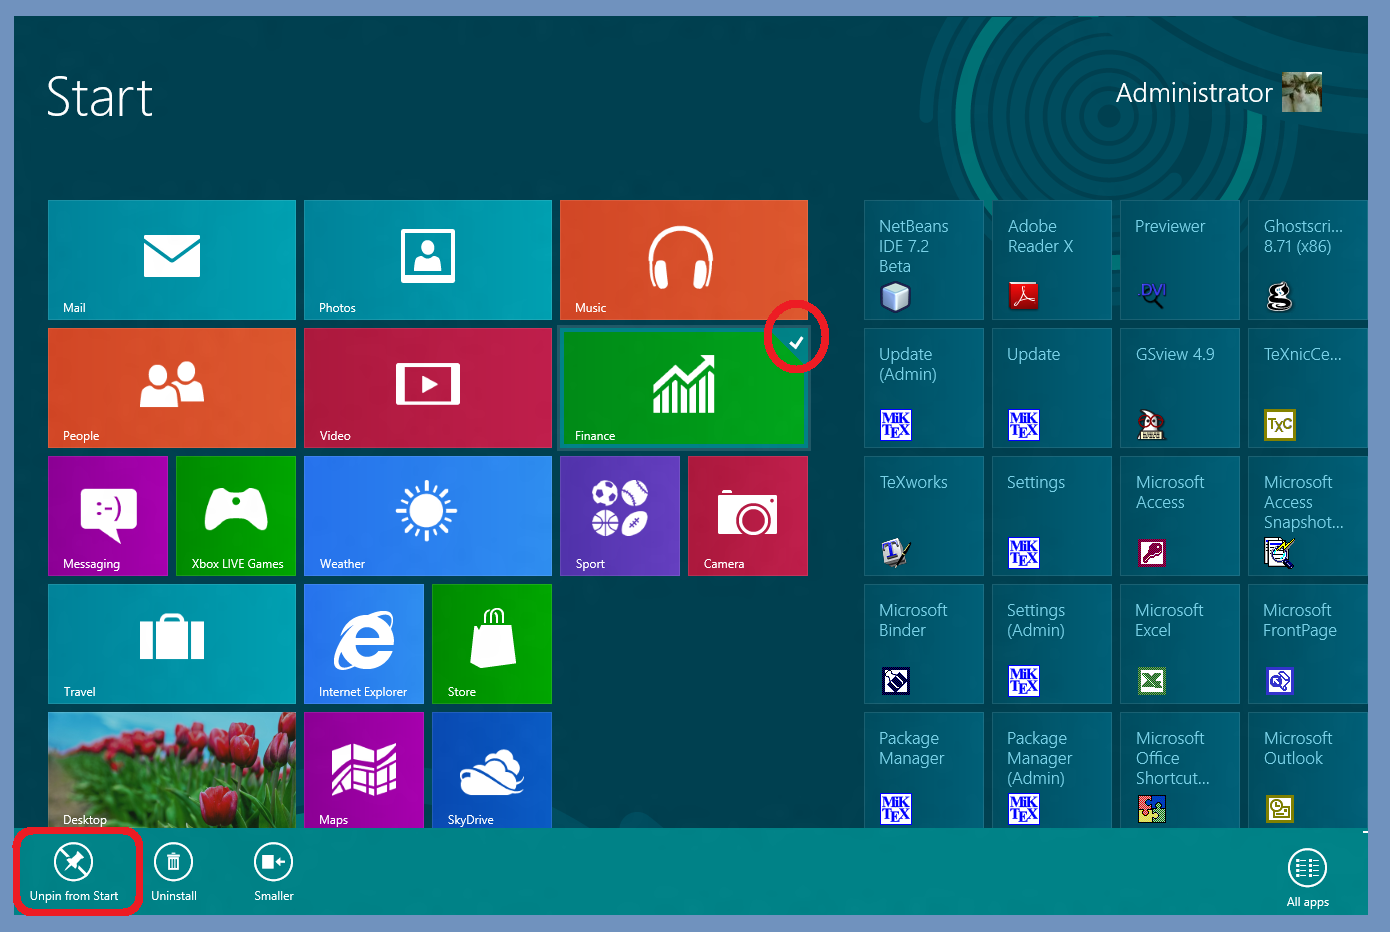The image size is (1390, 932).
Task: Open the Camera app tile
Action: [747, 516]
